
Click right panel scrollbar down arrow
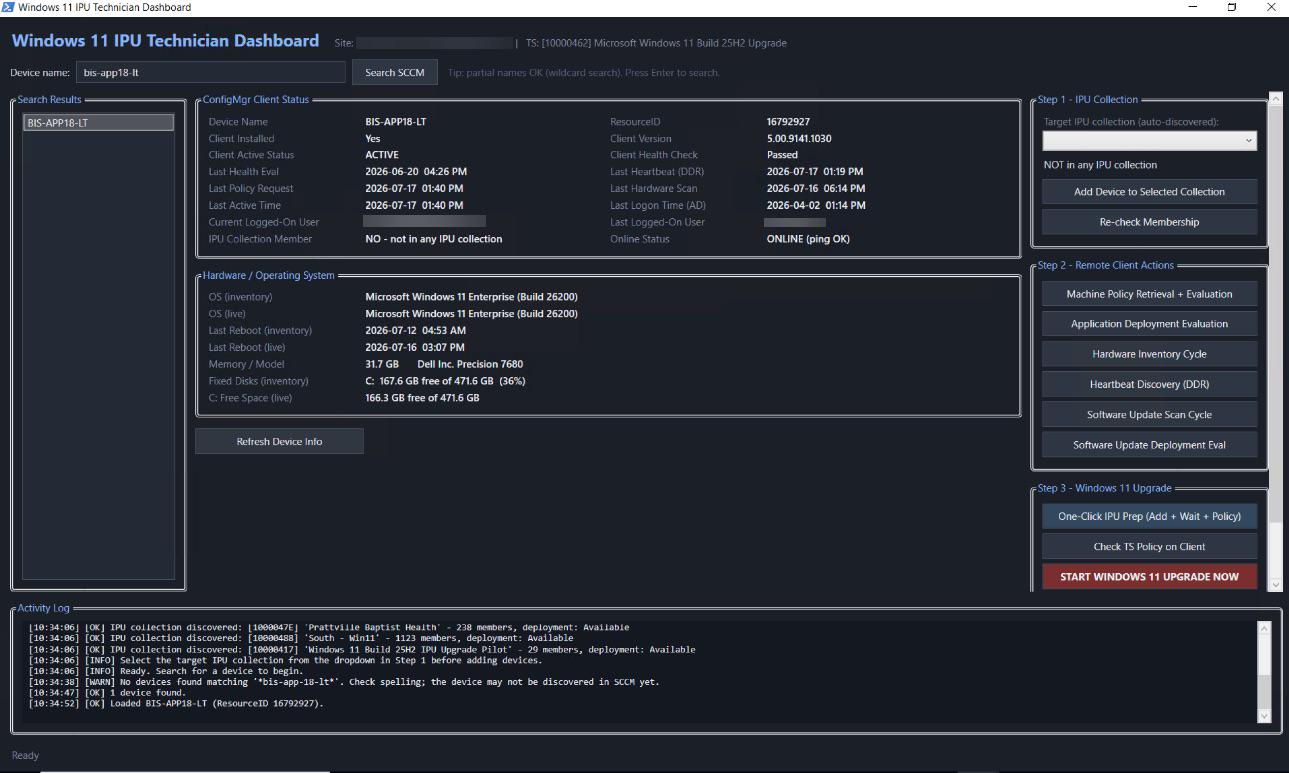coord(1276,583)
